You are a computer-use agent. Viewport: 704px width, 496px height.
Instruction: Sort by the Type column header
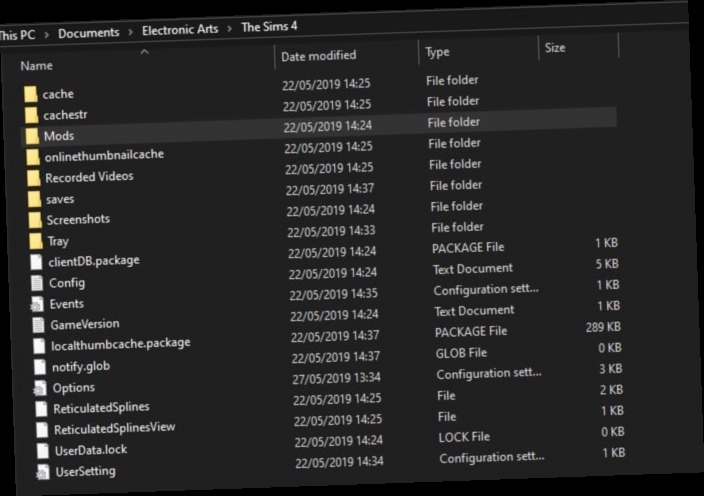coord(437,53)
